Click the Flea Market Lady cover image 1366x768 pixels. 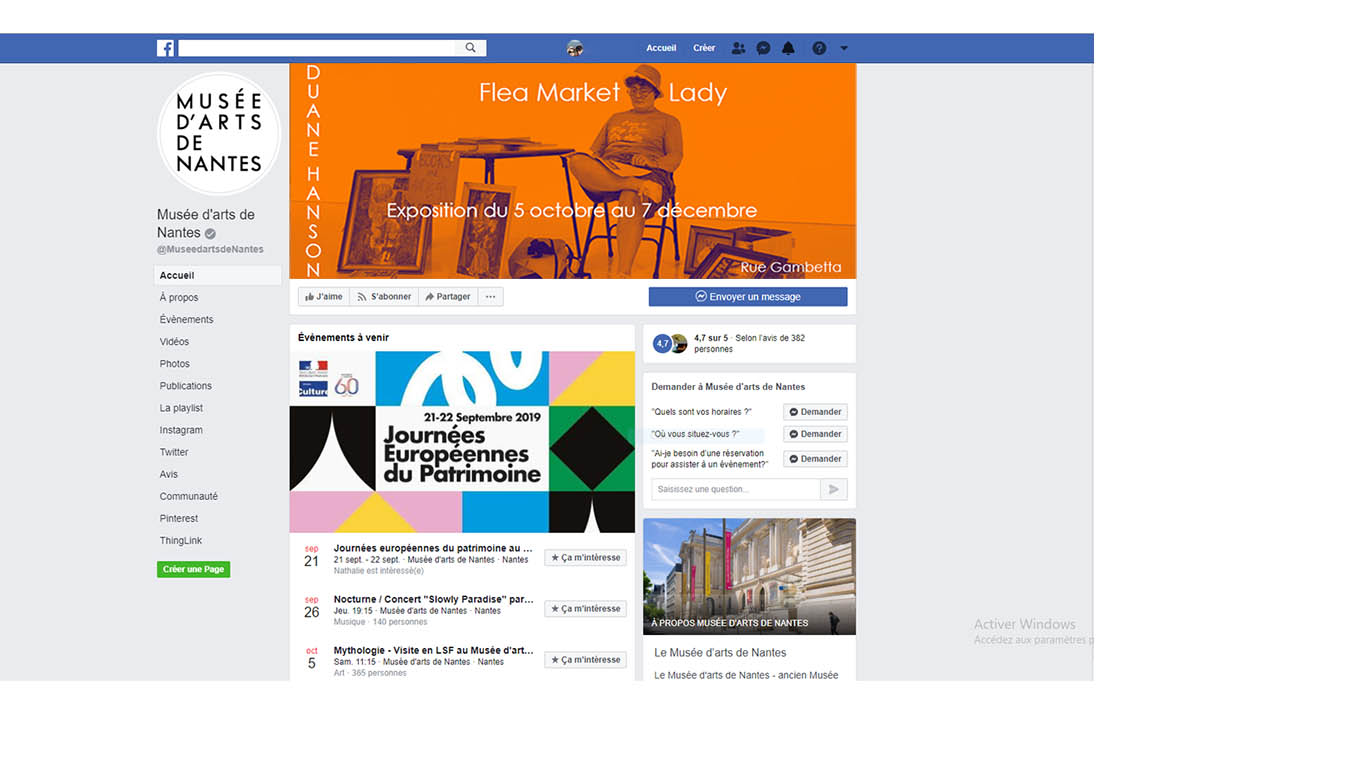tap(573, 171)
